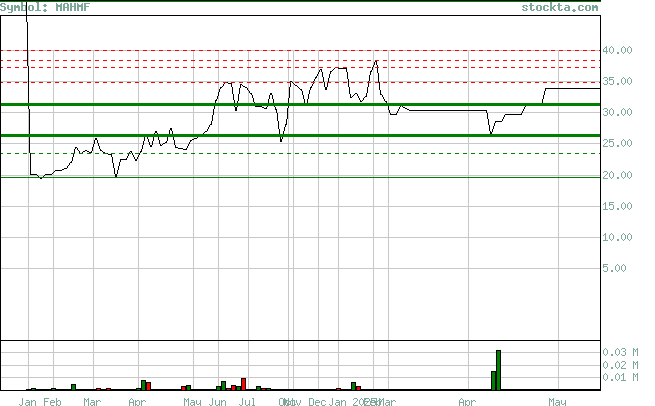The image size is (655, 406).
Task: Click the Jun month label
Action: tap(218, 402)
